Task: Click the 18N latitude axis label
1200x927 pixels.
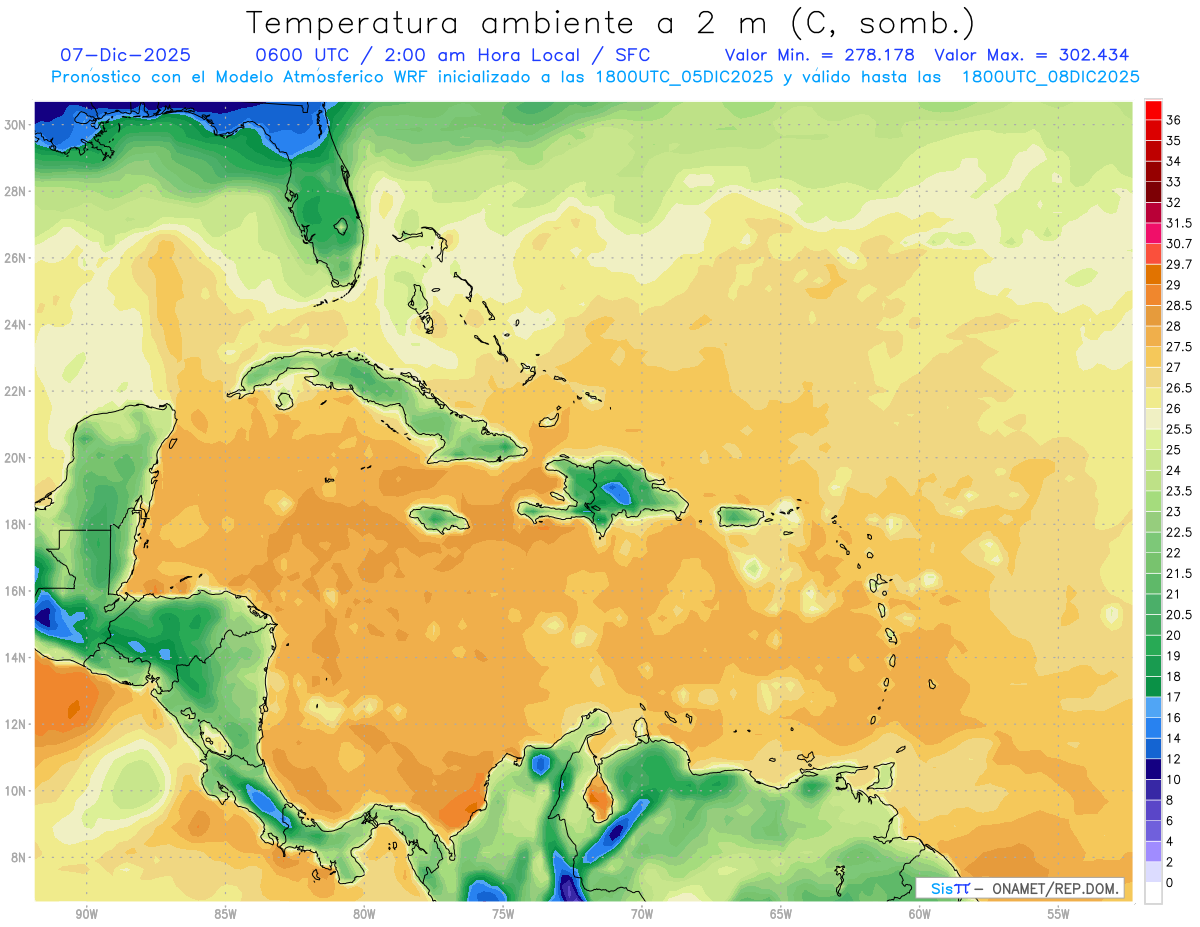Action: click(x=17, y=524)
